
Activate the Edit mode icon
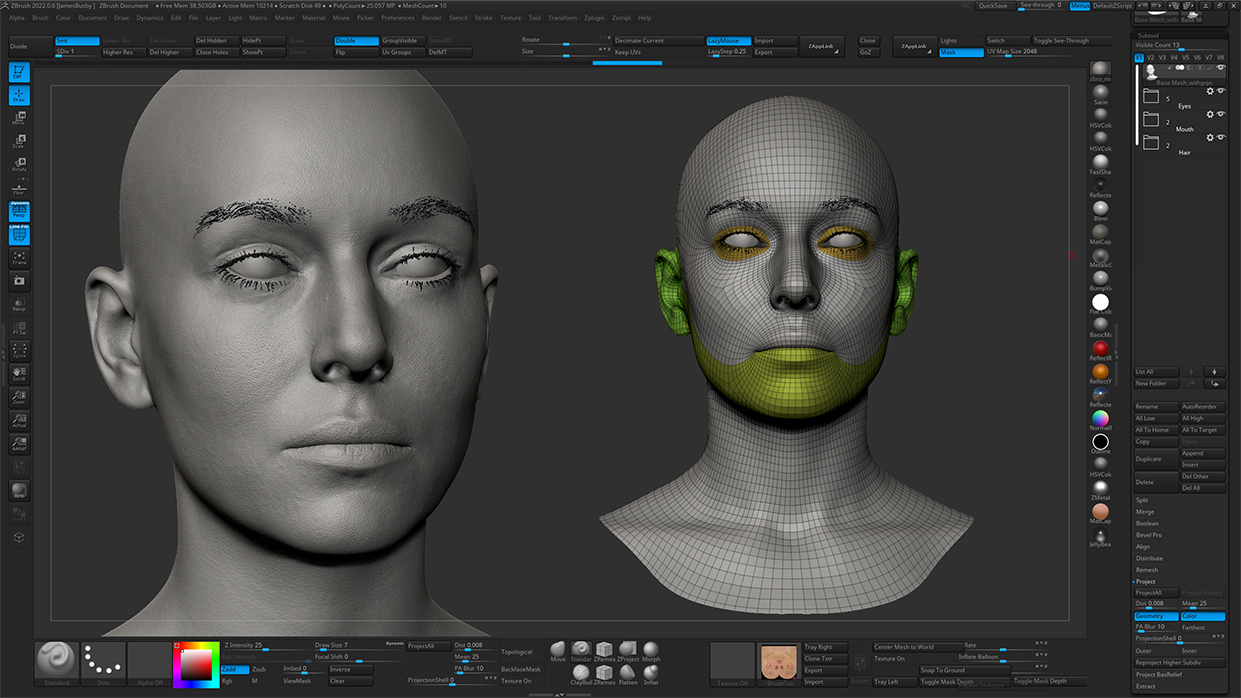pos(19,72)
